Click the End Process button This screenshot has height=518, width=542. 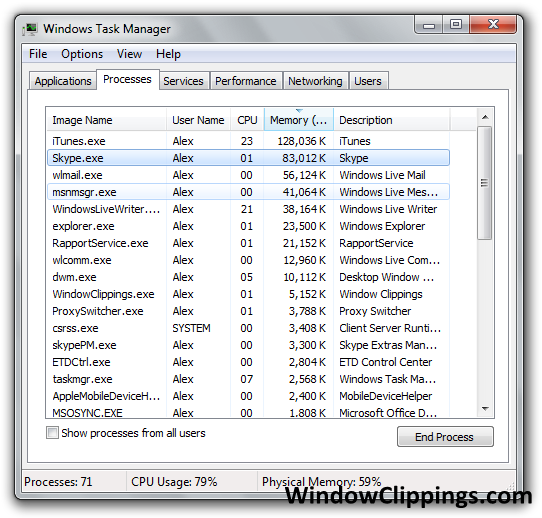point(445,437)
